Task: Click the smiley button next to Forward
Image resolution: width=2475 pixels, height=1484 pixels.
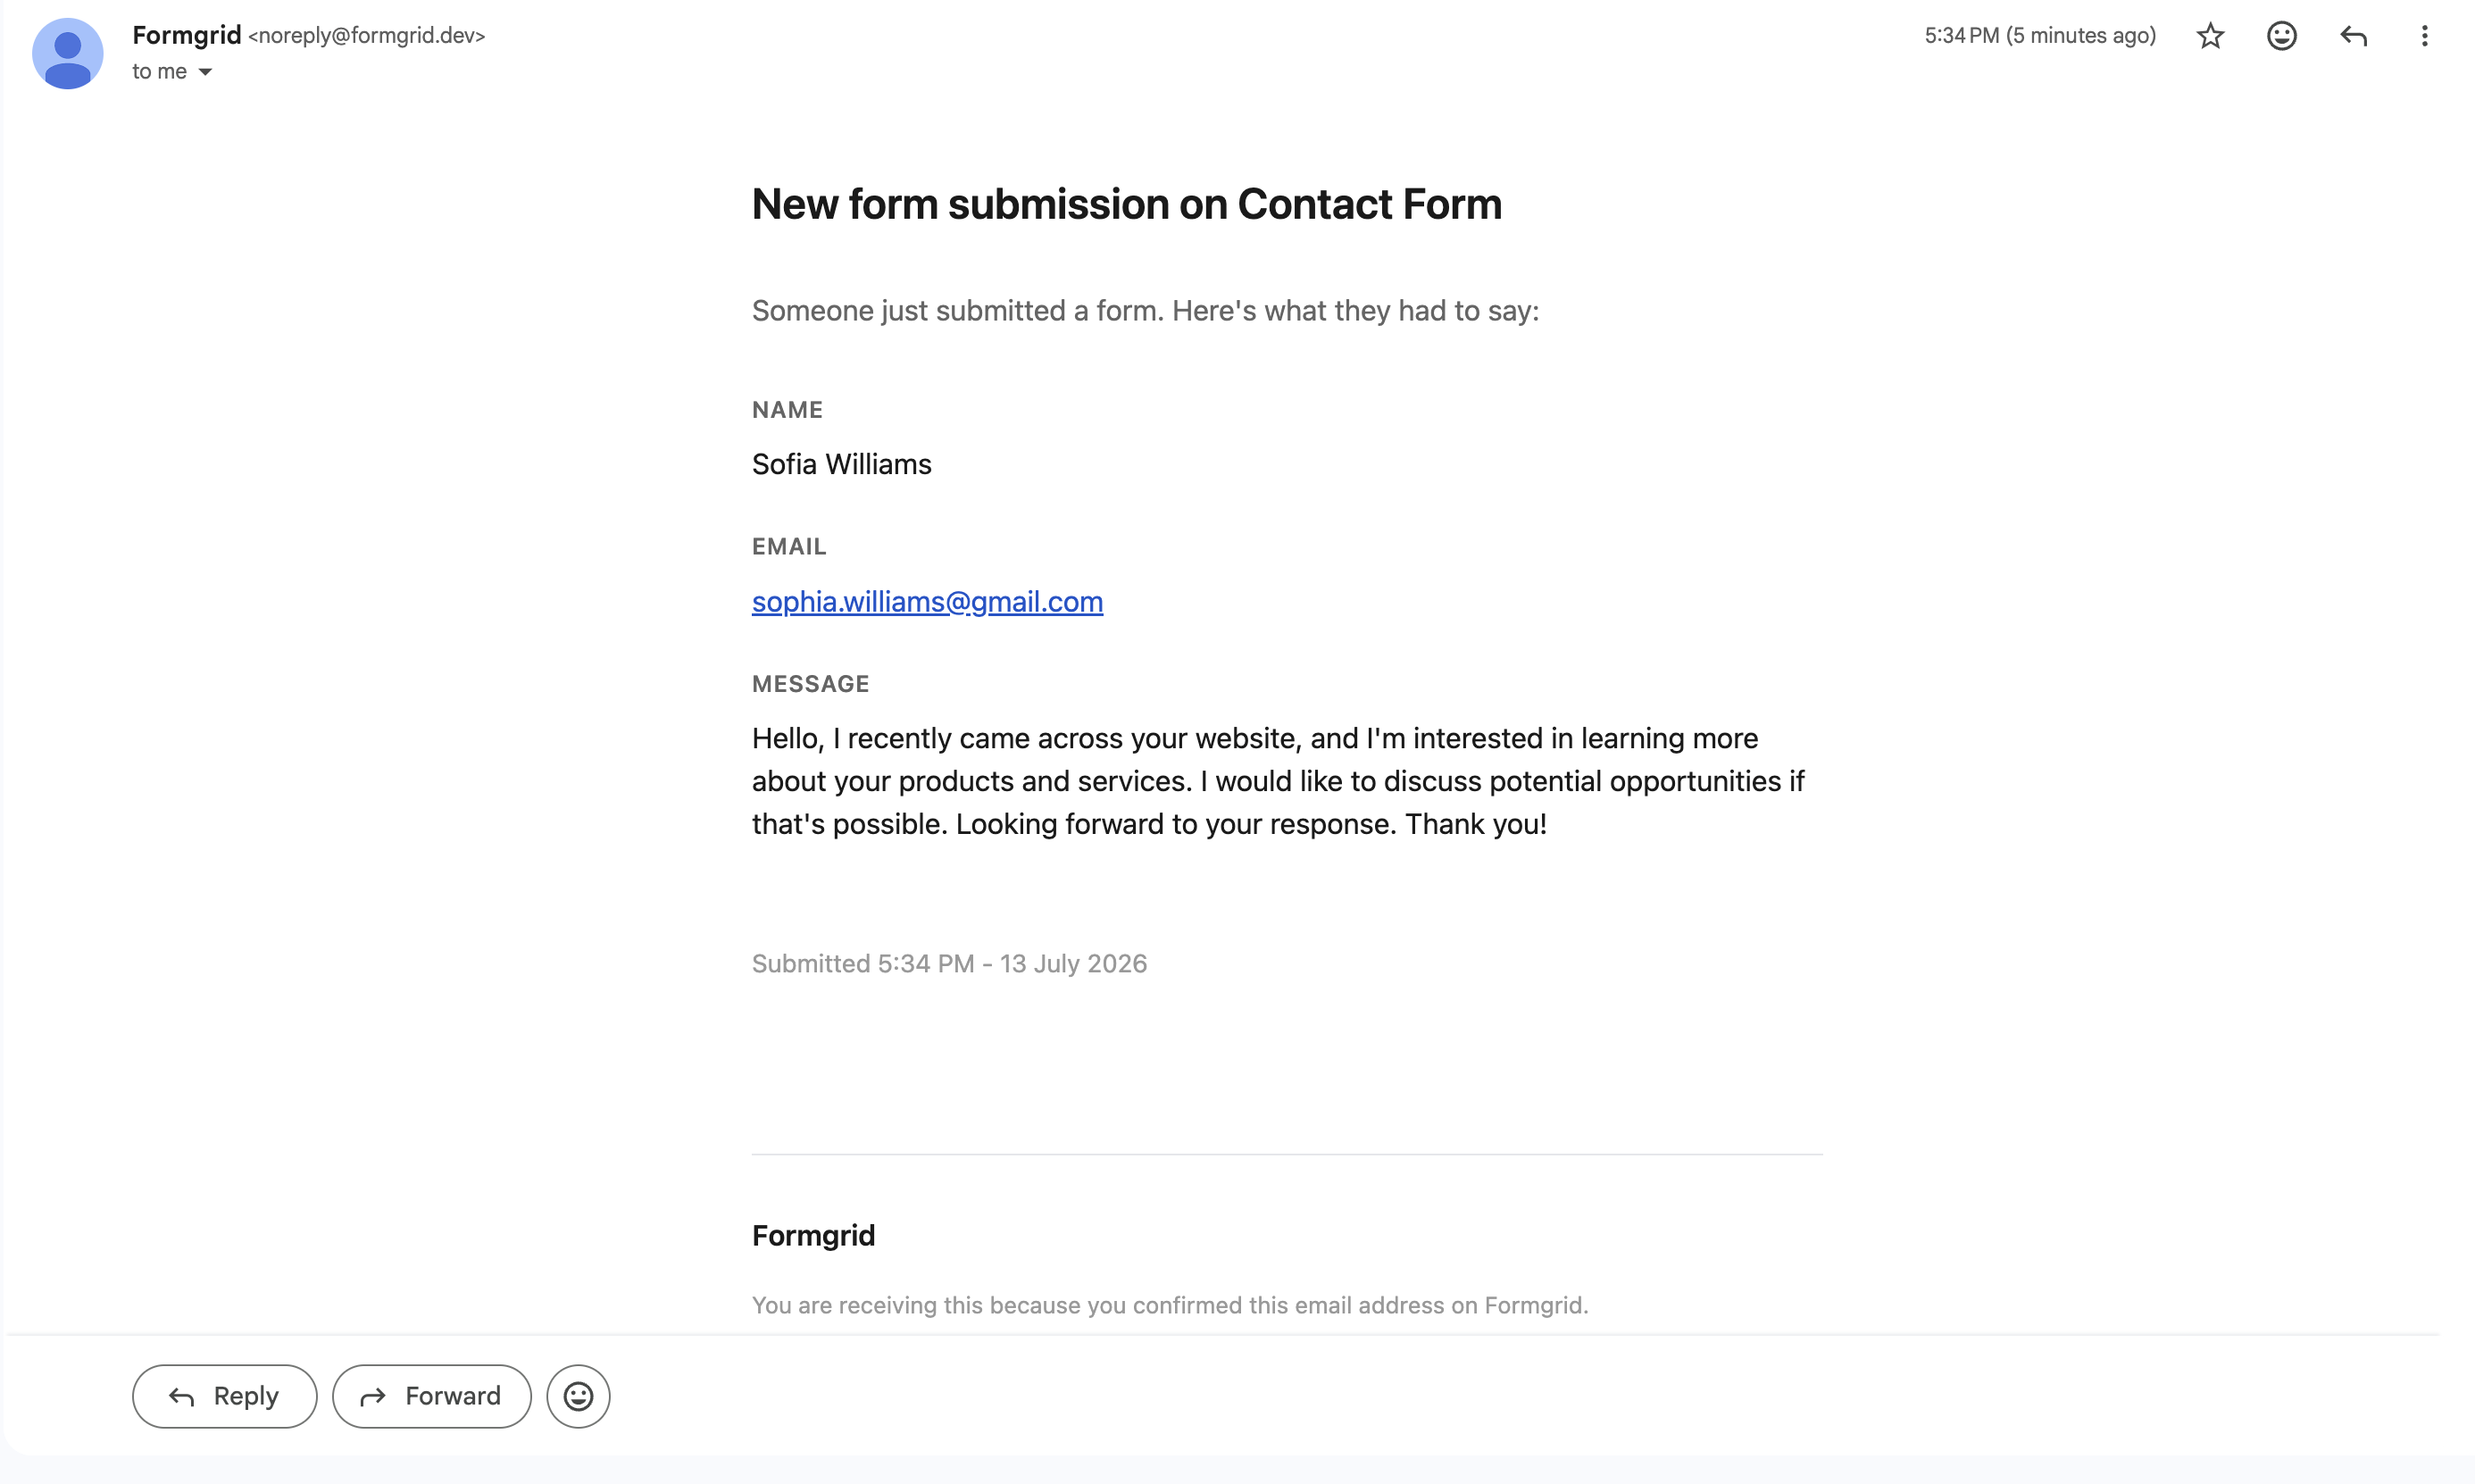Action: pos(578,1396)
